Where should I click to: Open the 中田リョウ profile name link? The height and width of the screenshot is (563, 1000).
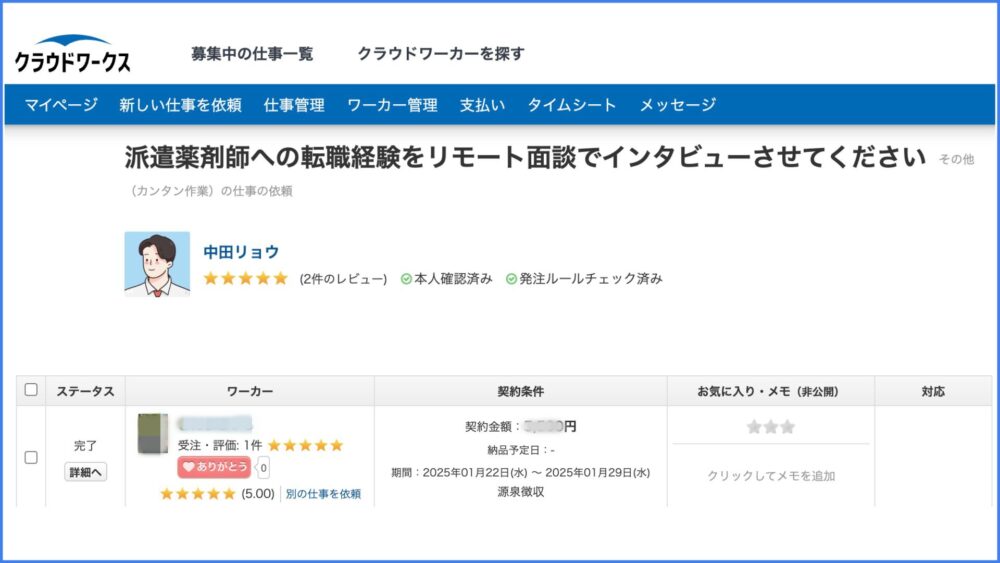(x=241, y=252)
